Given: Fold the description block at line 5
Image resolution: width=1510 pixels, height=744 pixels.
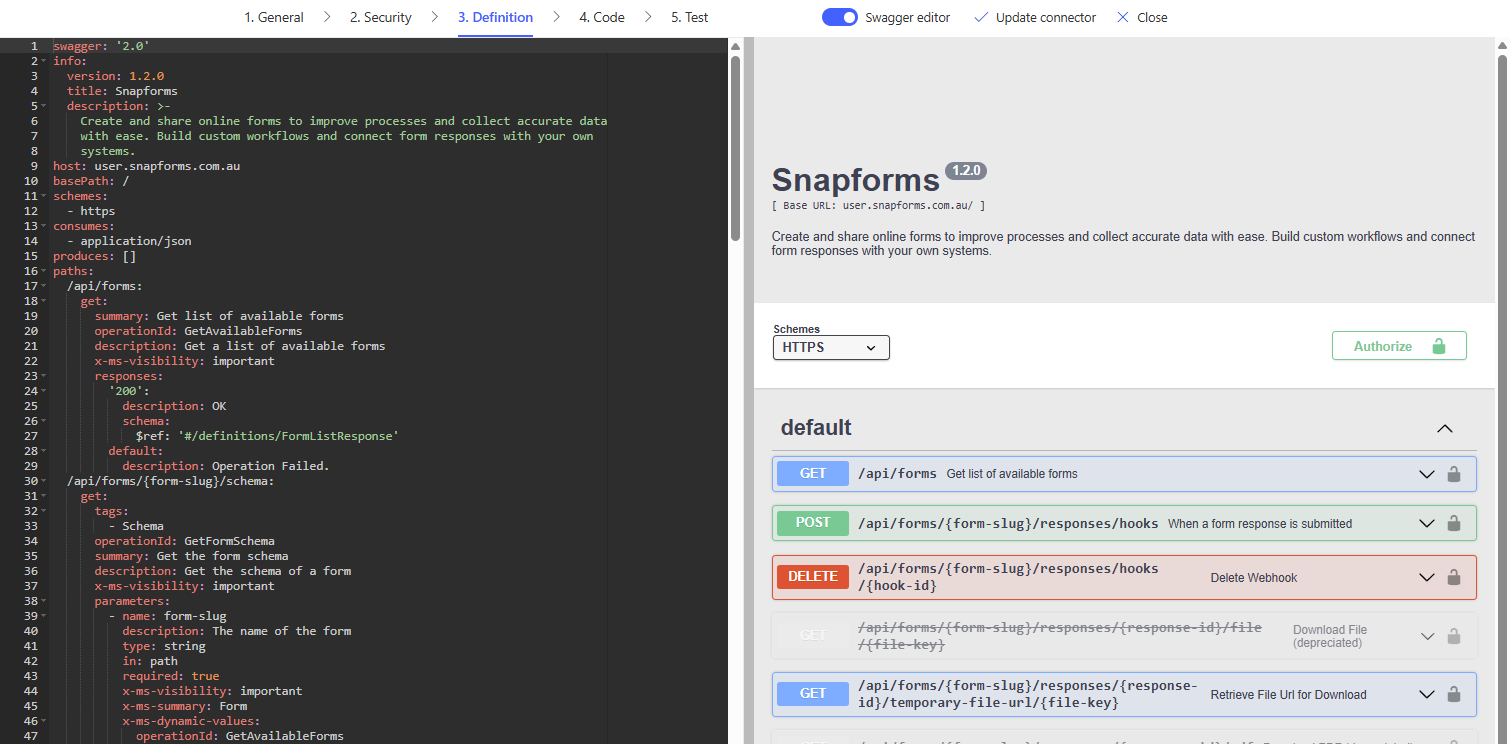Looking at the screenshot, I should 44,106.
